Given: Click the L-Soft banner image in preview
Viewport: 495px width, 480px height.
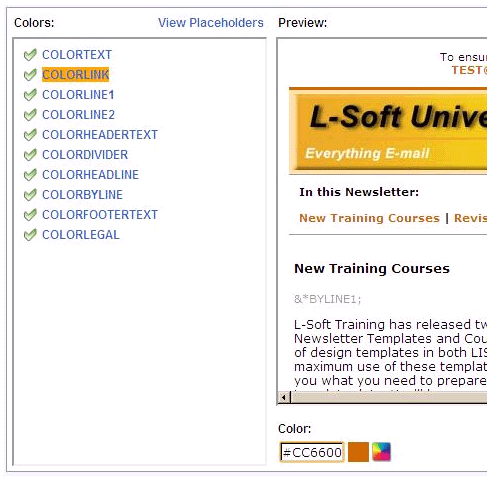Looking at the screenshot, I should coord(388,131).
